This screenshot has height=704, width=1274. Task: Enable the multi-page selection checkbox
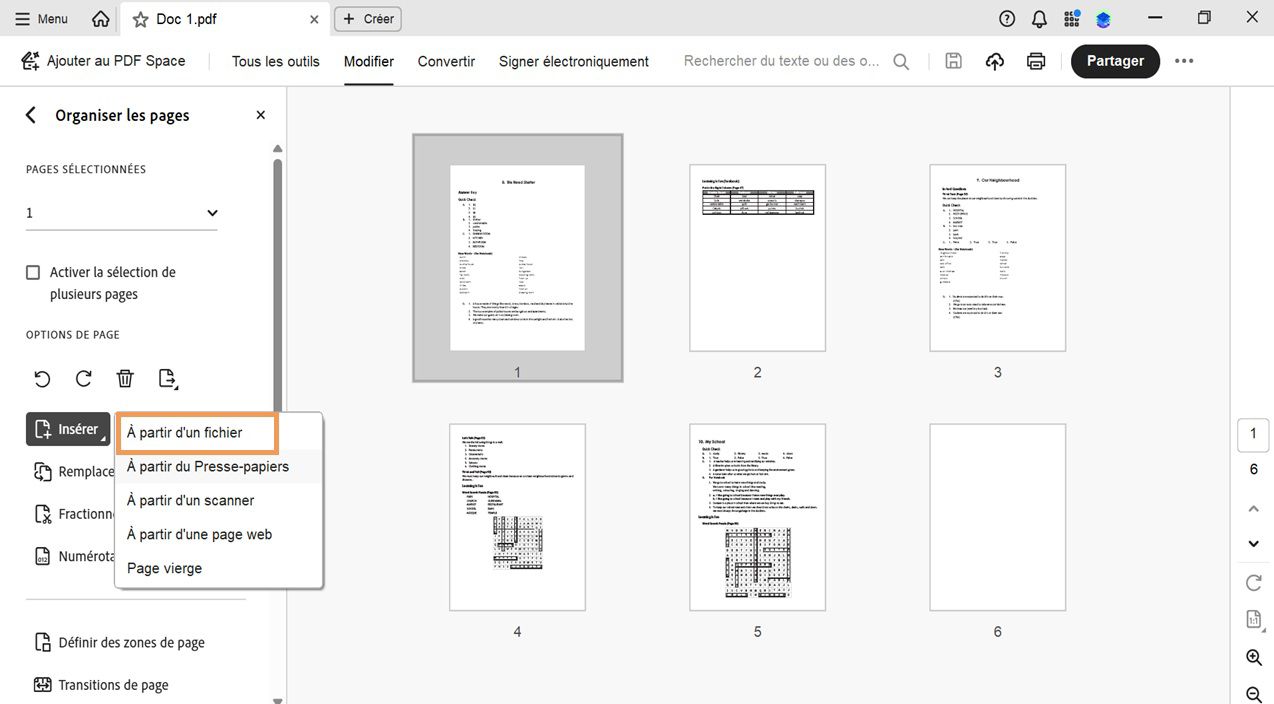coord(33,271)
